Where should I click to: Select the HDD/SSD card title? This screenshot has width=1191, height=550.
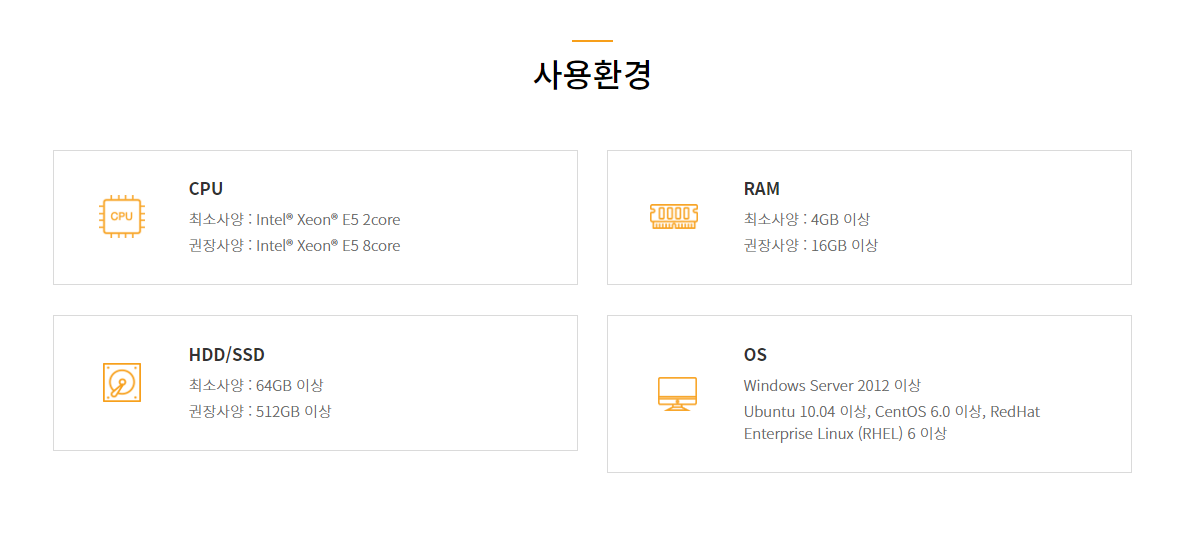click(x=227, y=355)
